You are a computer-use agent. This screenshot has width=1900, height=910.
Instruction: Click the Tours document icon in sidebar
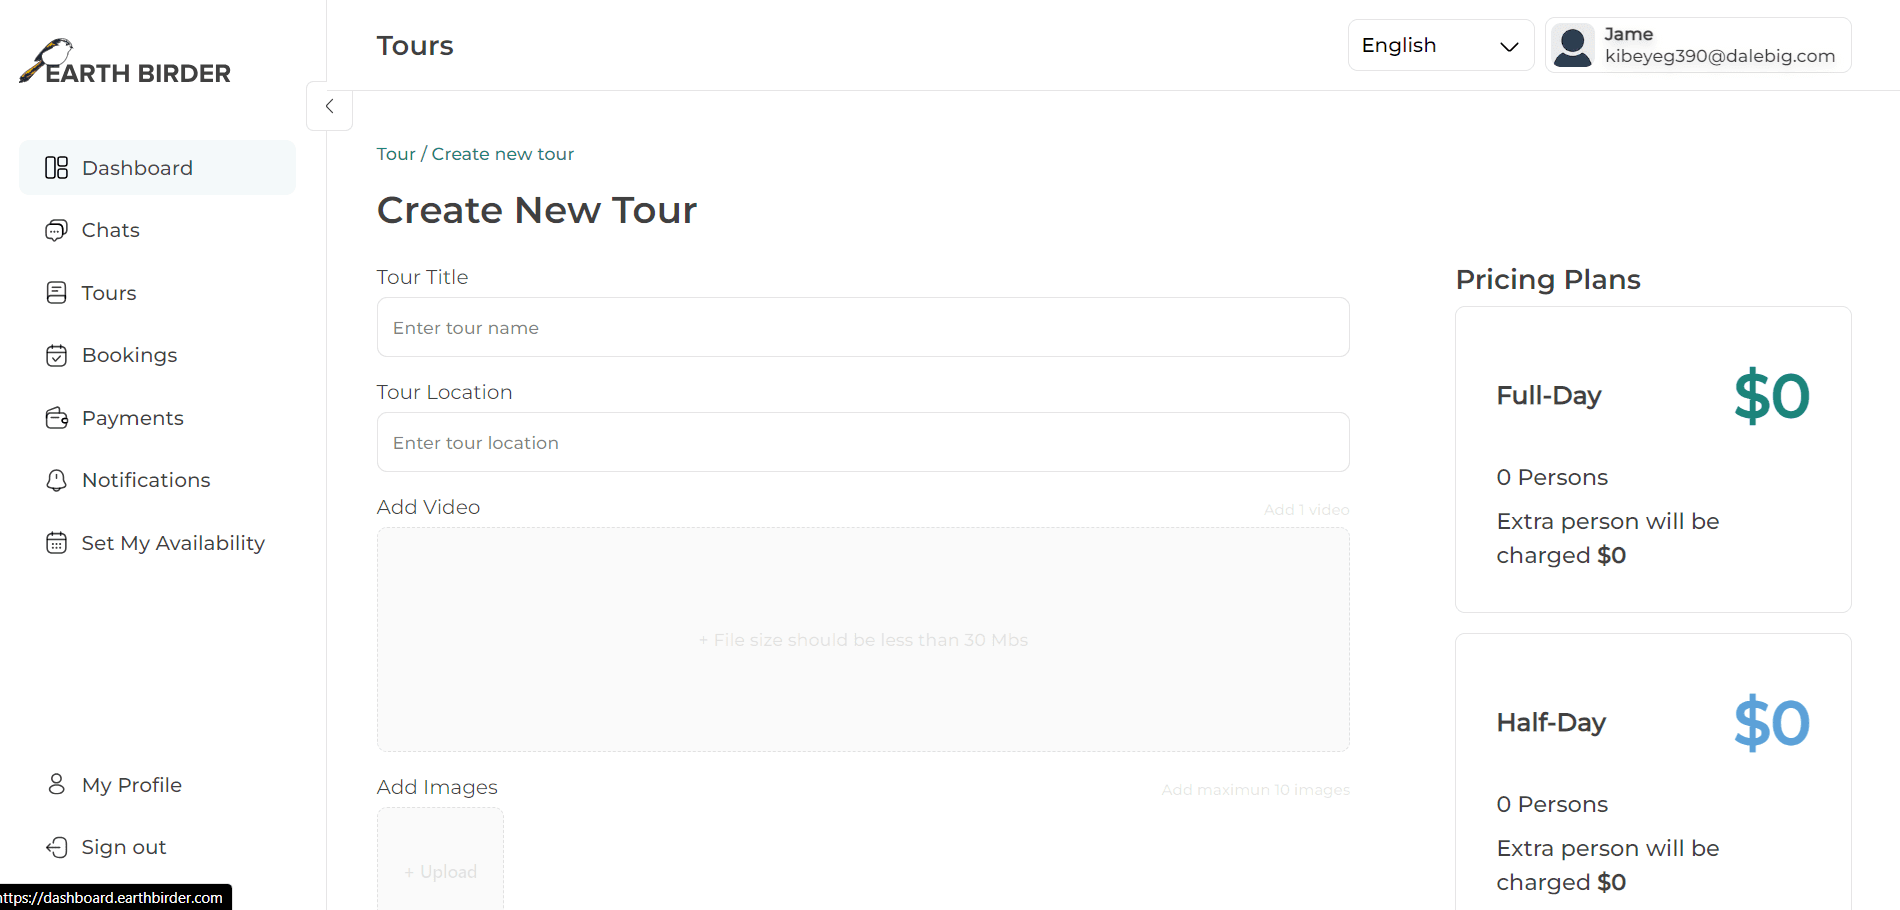(x=56, y=293)
